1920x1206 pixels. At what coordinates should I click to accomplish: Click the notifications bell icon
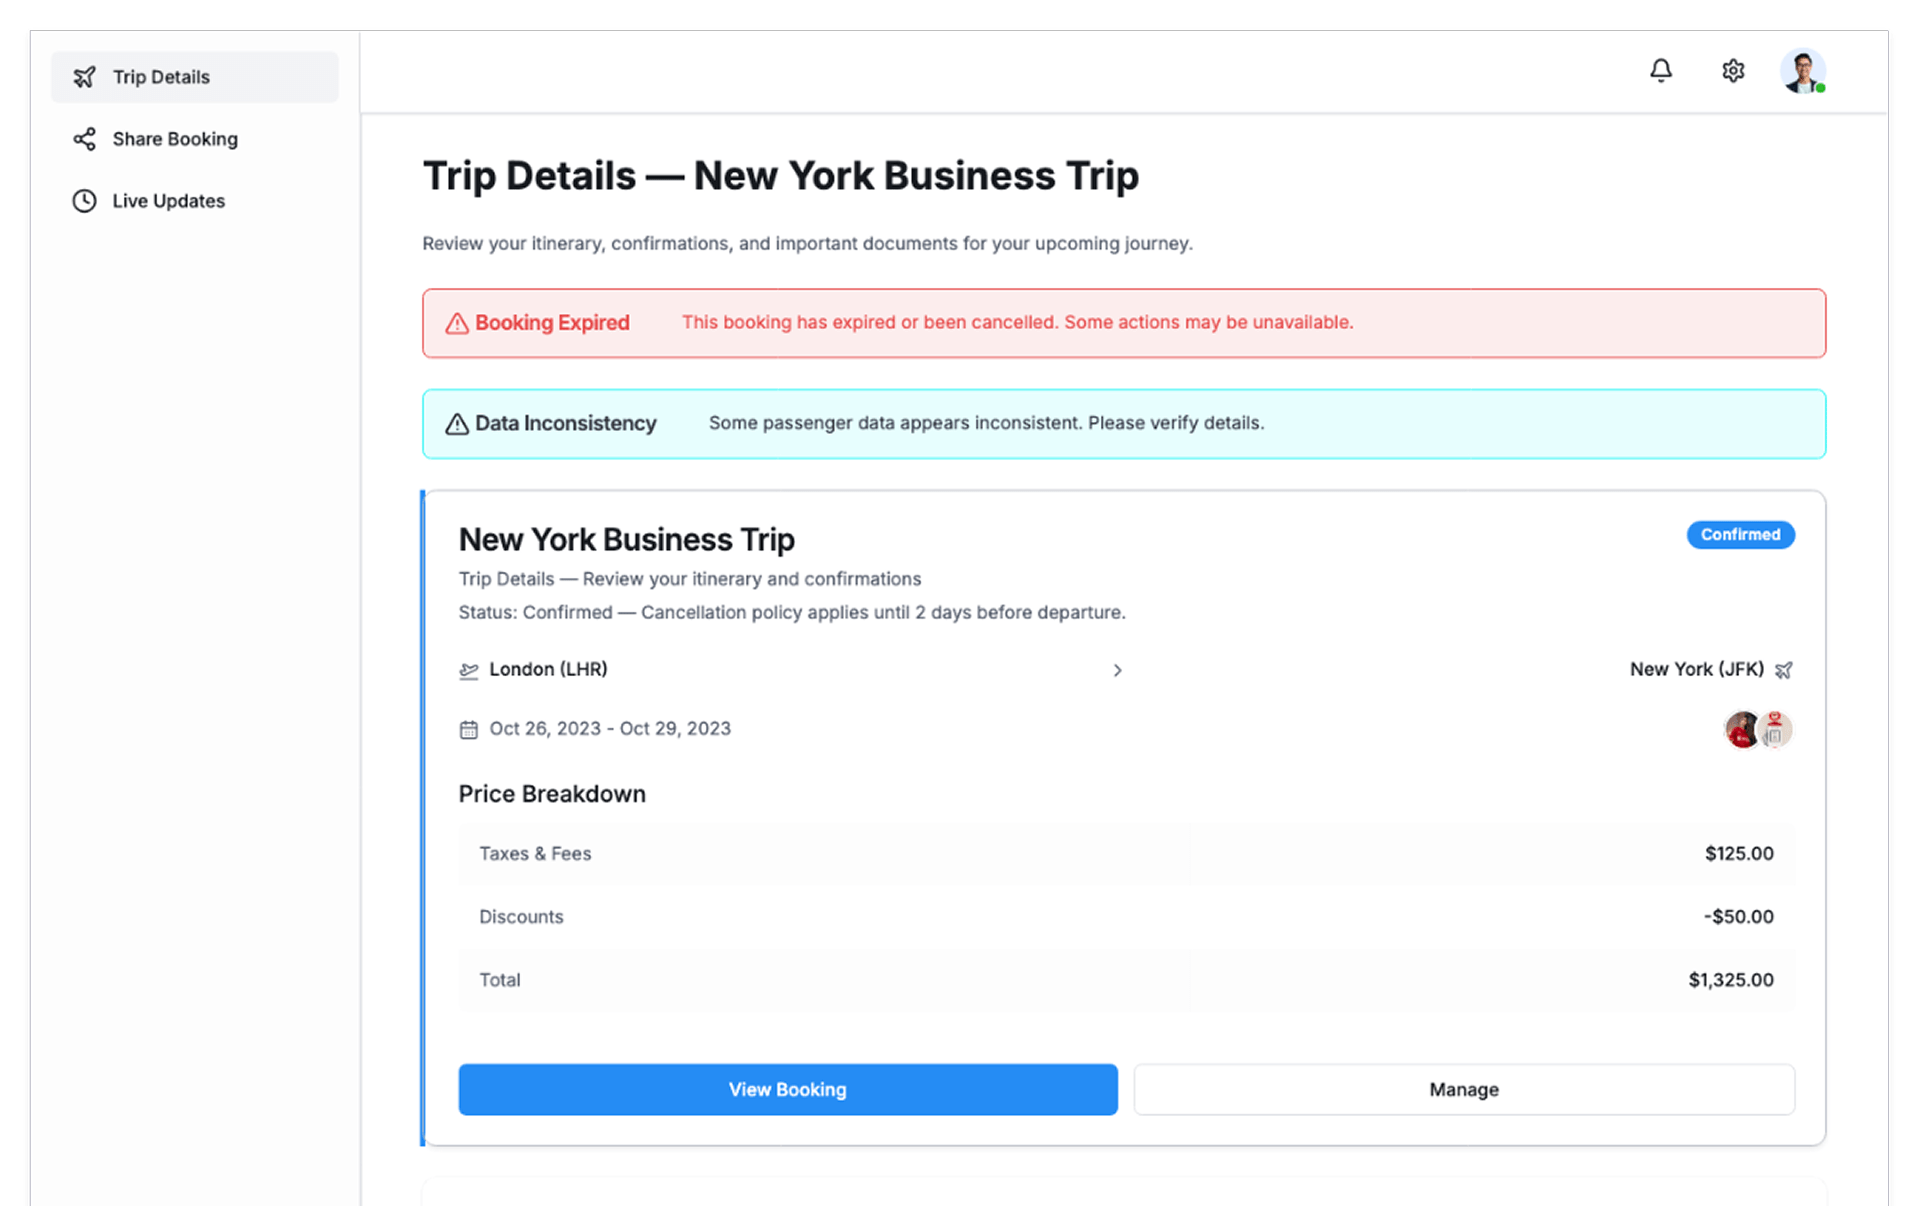tap(1661, 70)
